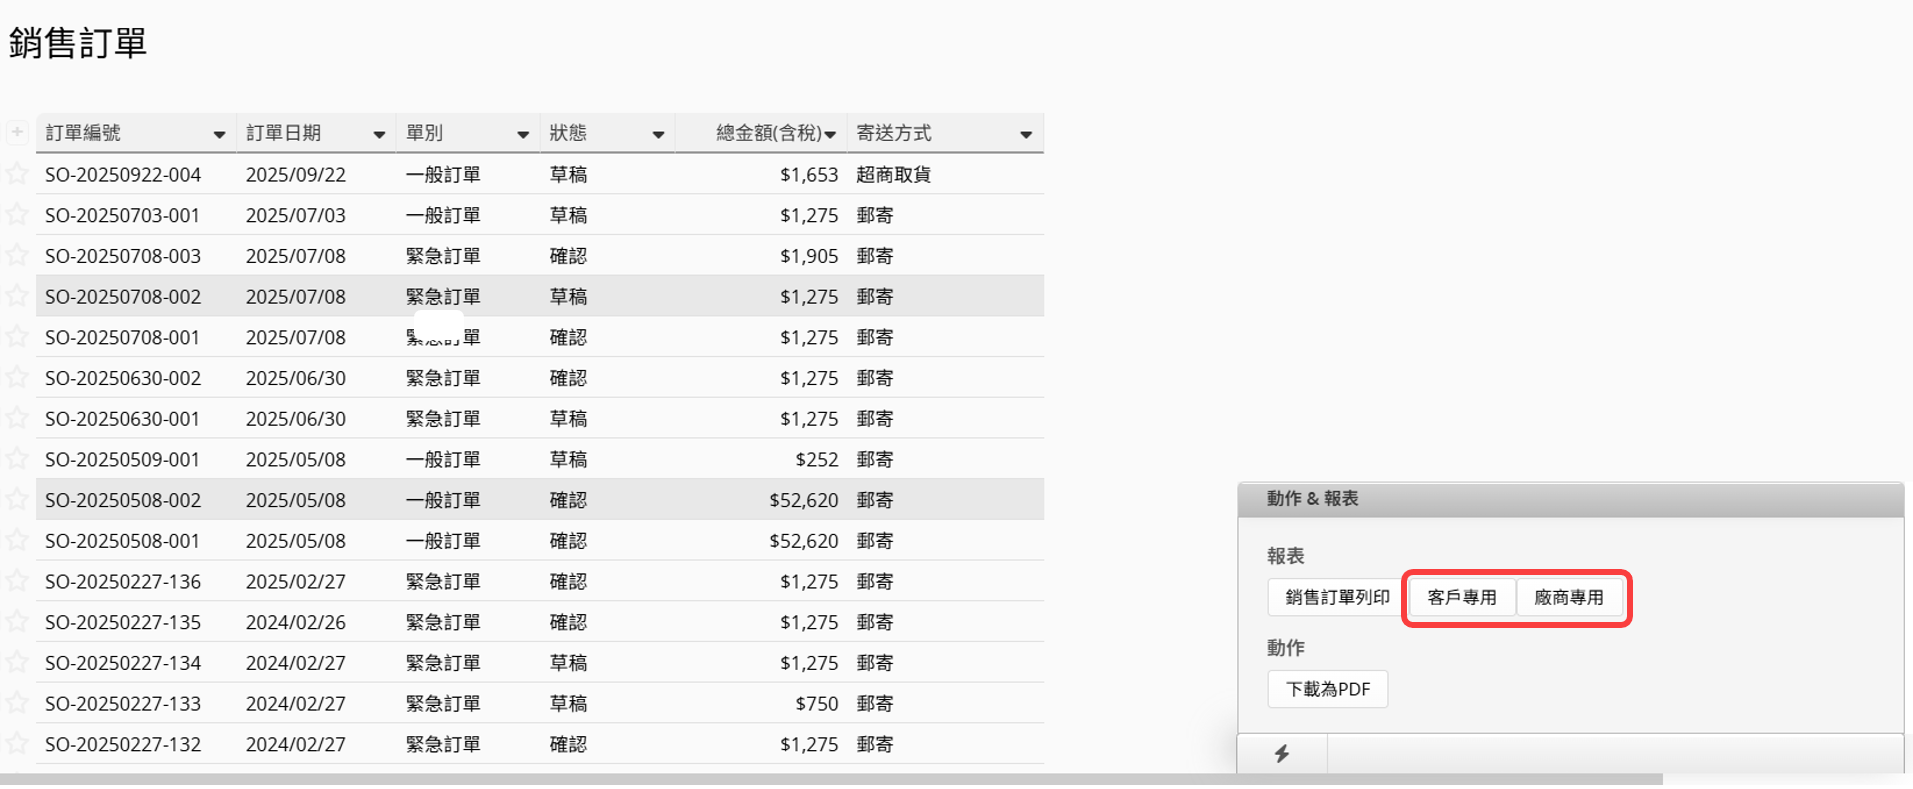
Task: Star the order SO-20250509-001
Action: (x=17, y=459)
